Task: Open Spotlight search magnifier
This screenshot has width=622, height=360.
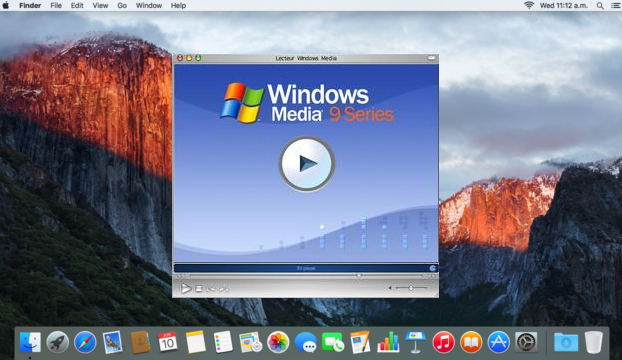Action: [600, 6]
